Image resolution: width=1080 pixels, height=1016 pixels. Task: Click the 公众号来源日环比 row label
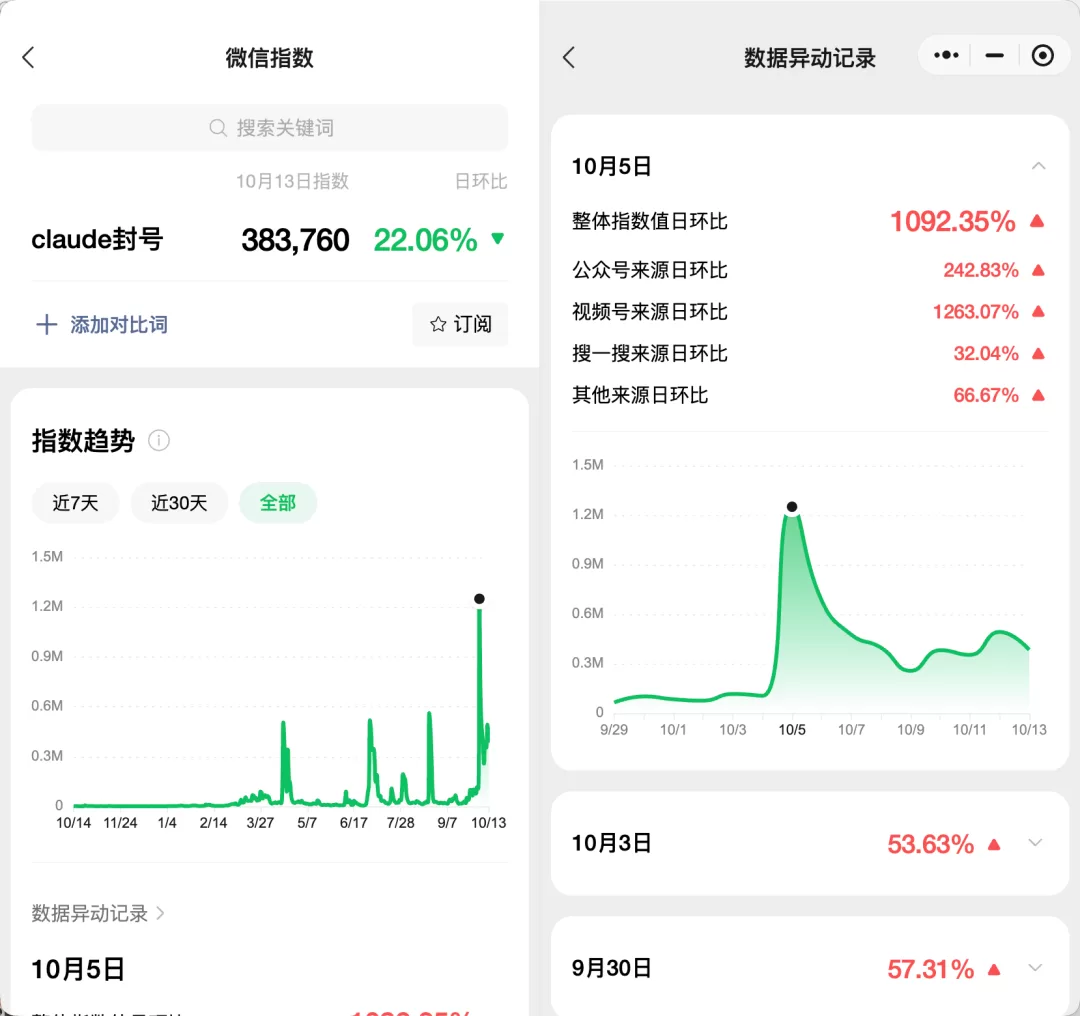coord(650,270)
